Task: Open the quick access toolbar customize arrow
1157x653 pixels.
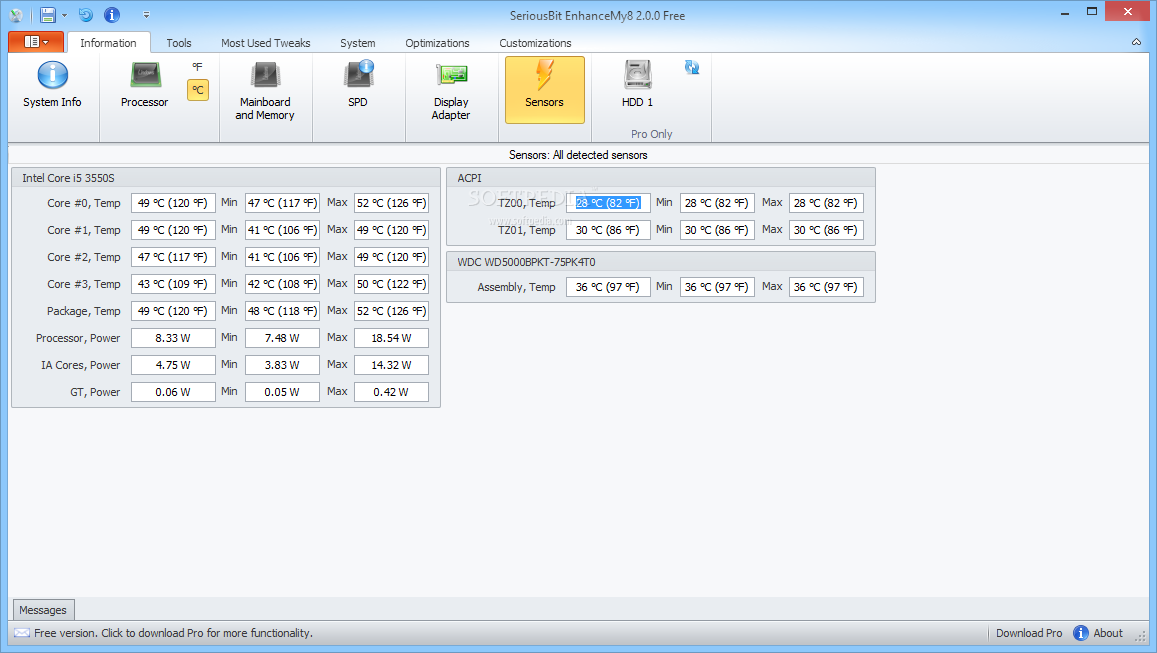Action: [146, 15]
